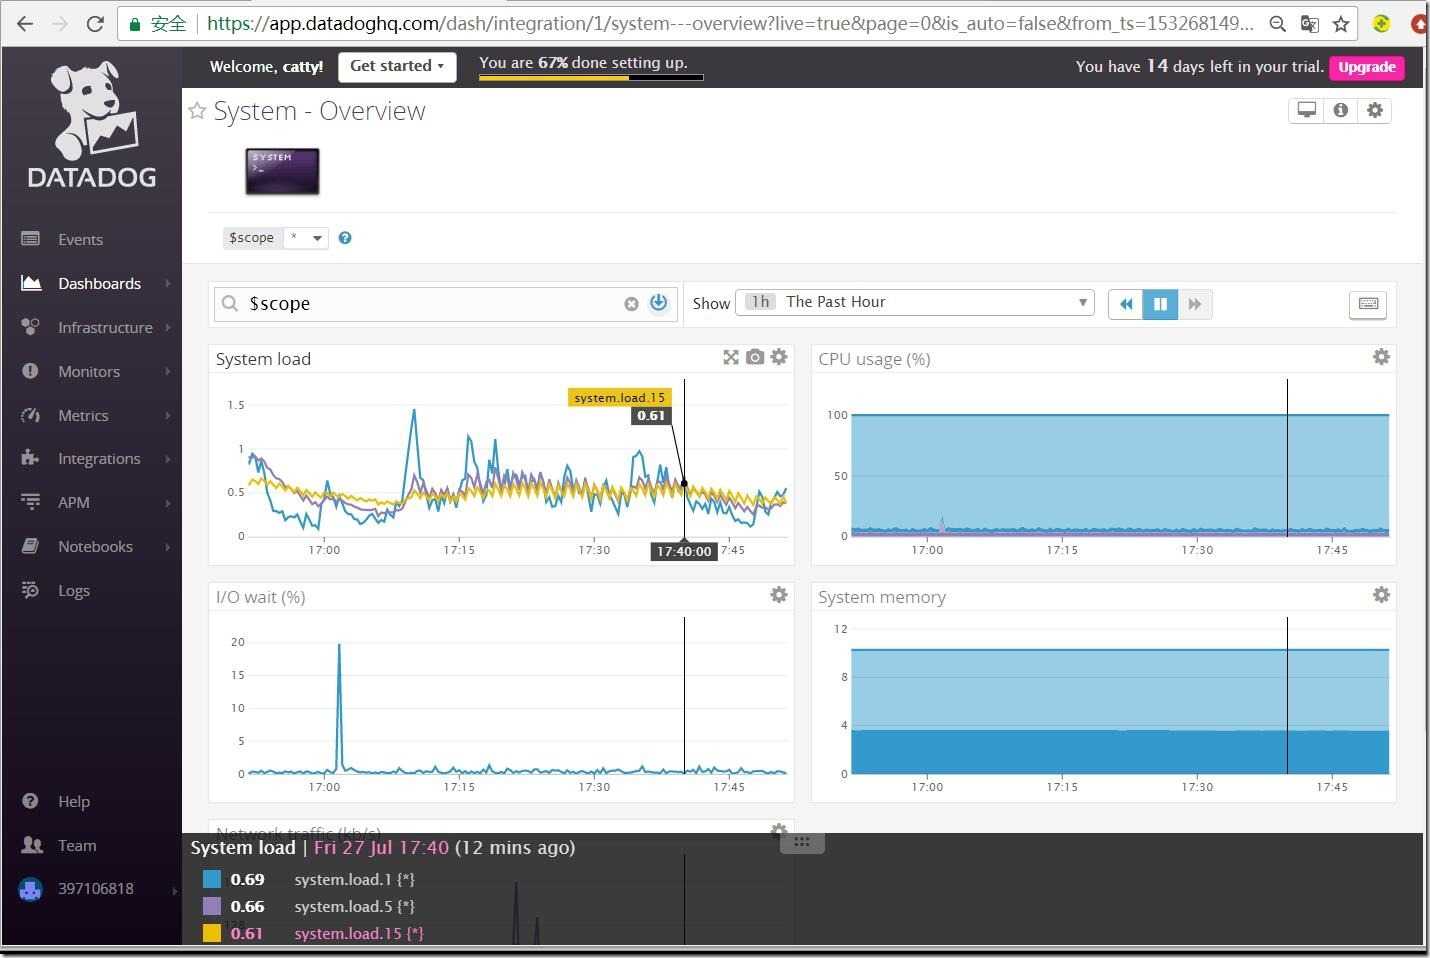This screenshot has height=958, width=1430.
Task: Open the $scope template variable dropdown
Action: 305,238
